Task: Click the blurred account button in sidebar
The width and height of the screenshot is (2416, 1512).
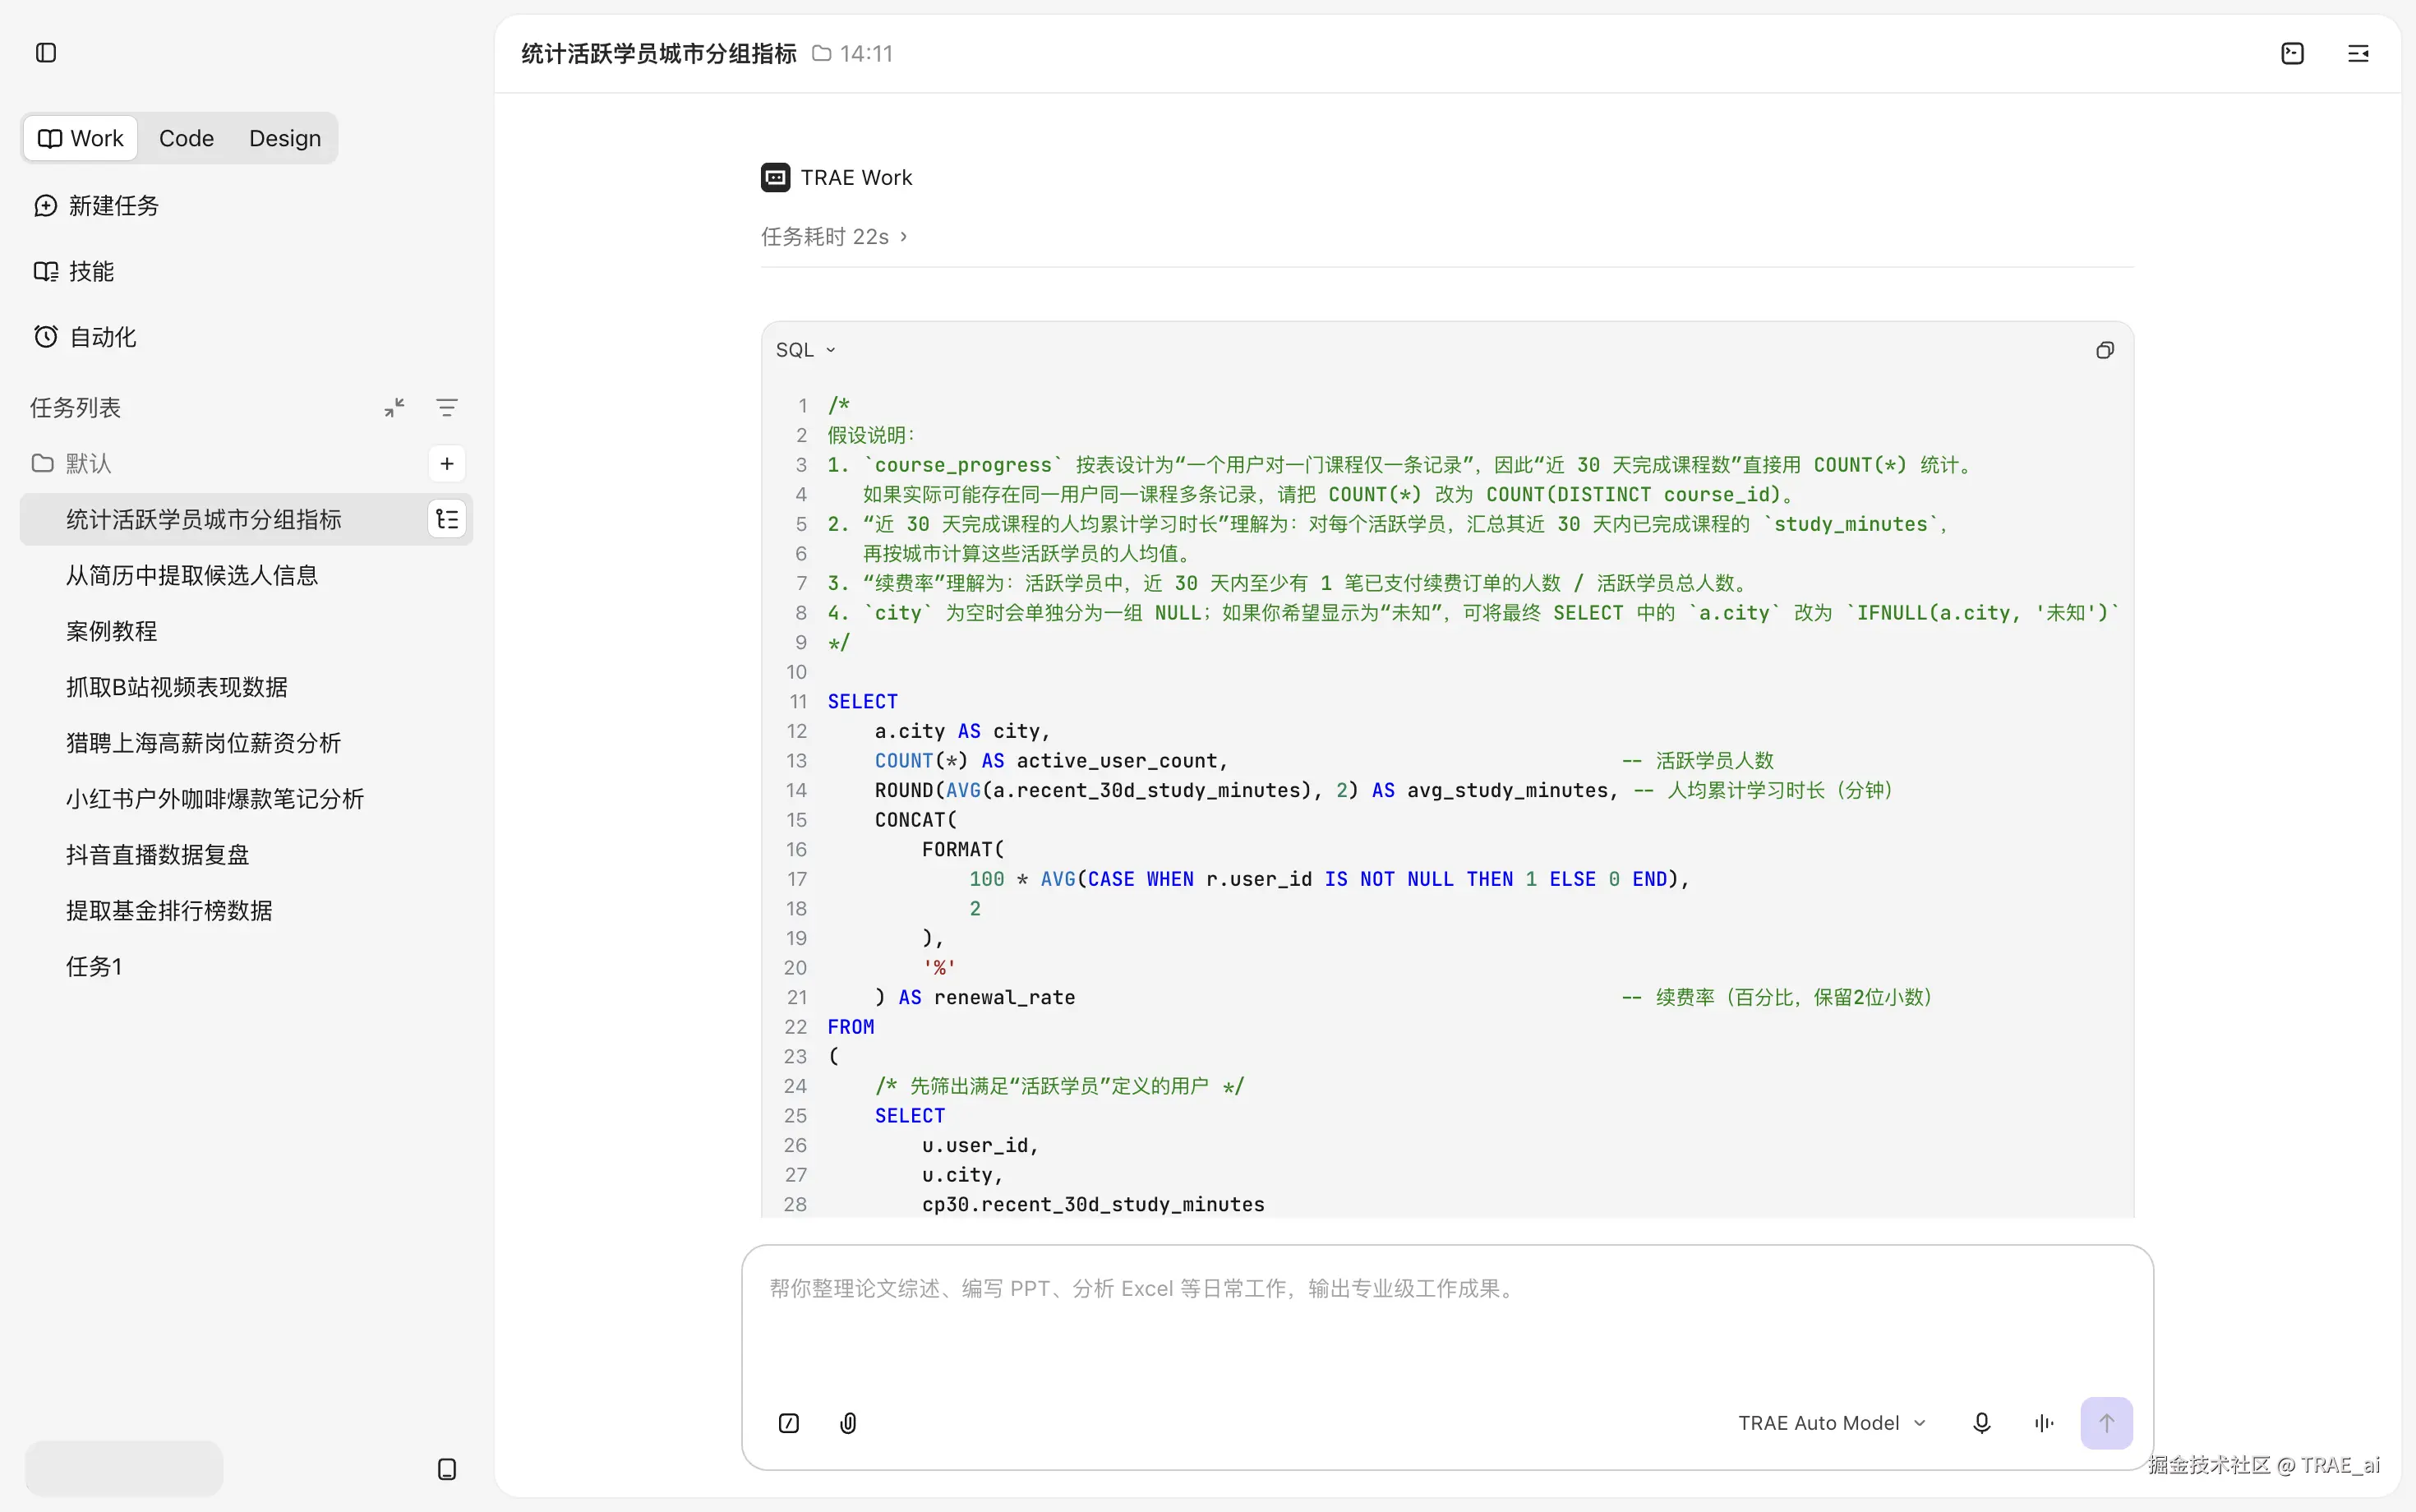Action: (x=124, y=1468)
